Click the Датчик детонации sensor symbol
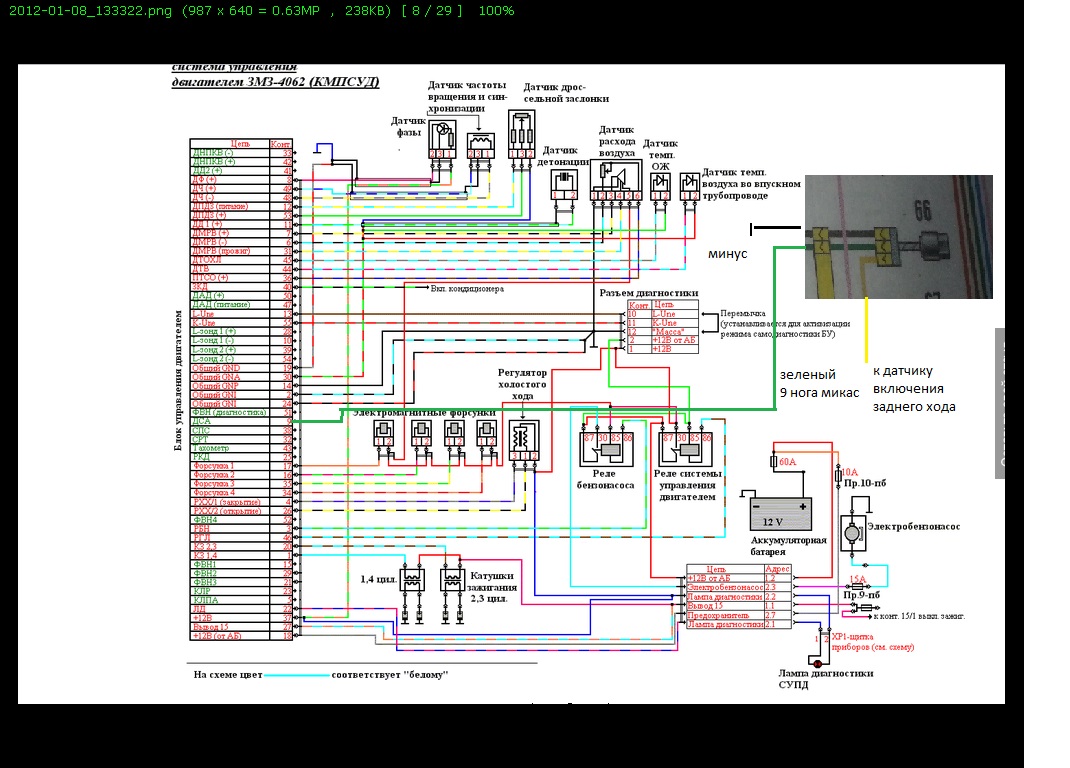 564,184
